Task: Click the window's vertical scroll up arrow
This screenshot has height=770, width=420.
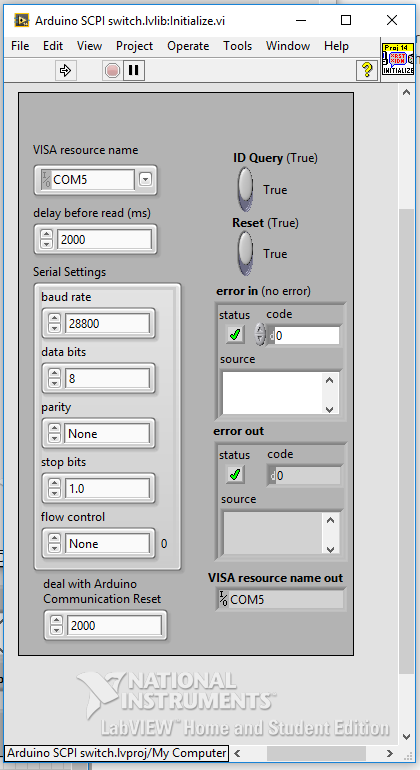Action: [x=406, y=92]
